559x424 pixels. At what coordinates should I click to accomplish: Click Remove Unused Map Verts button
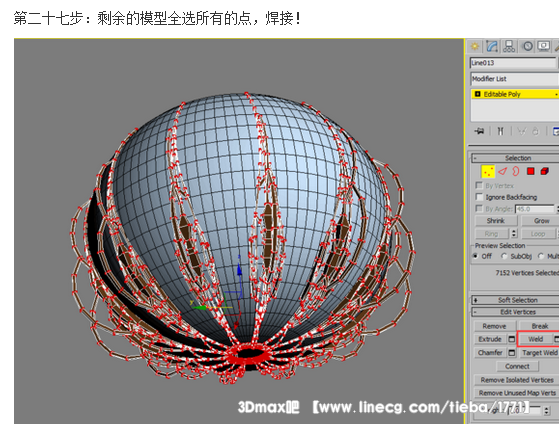517,393
